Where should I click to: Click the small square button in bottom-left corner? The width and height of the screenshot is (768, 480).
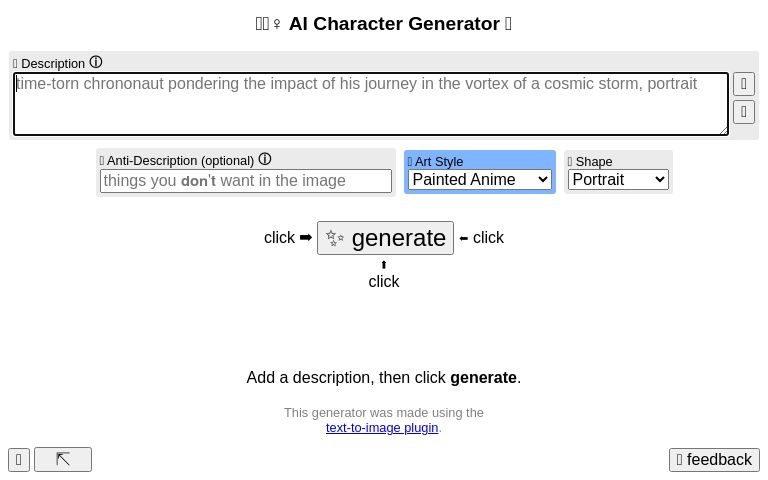tap(19, 460)
